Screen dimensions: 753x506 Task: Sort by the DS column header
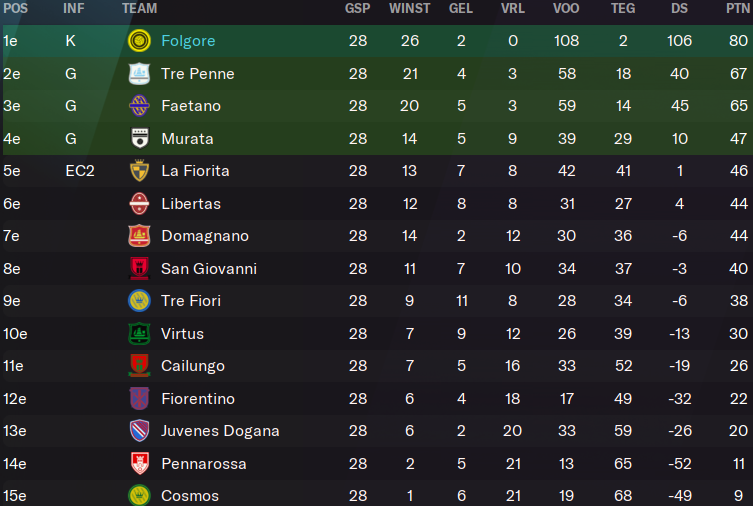(679, 8)
